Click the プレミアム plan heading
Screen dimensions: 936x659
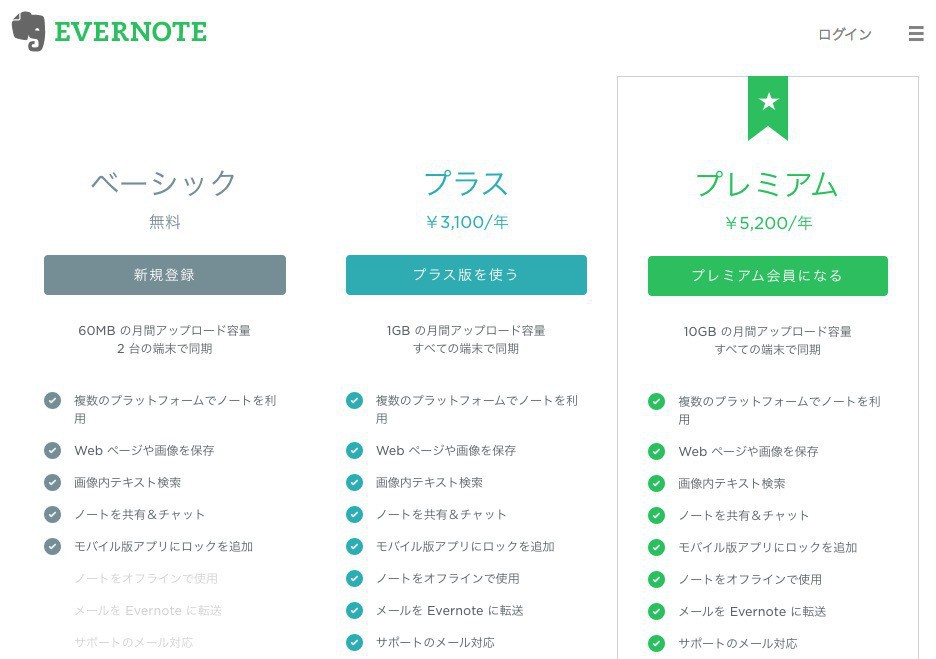point(767,184)
